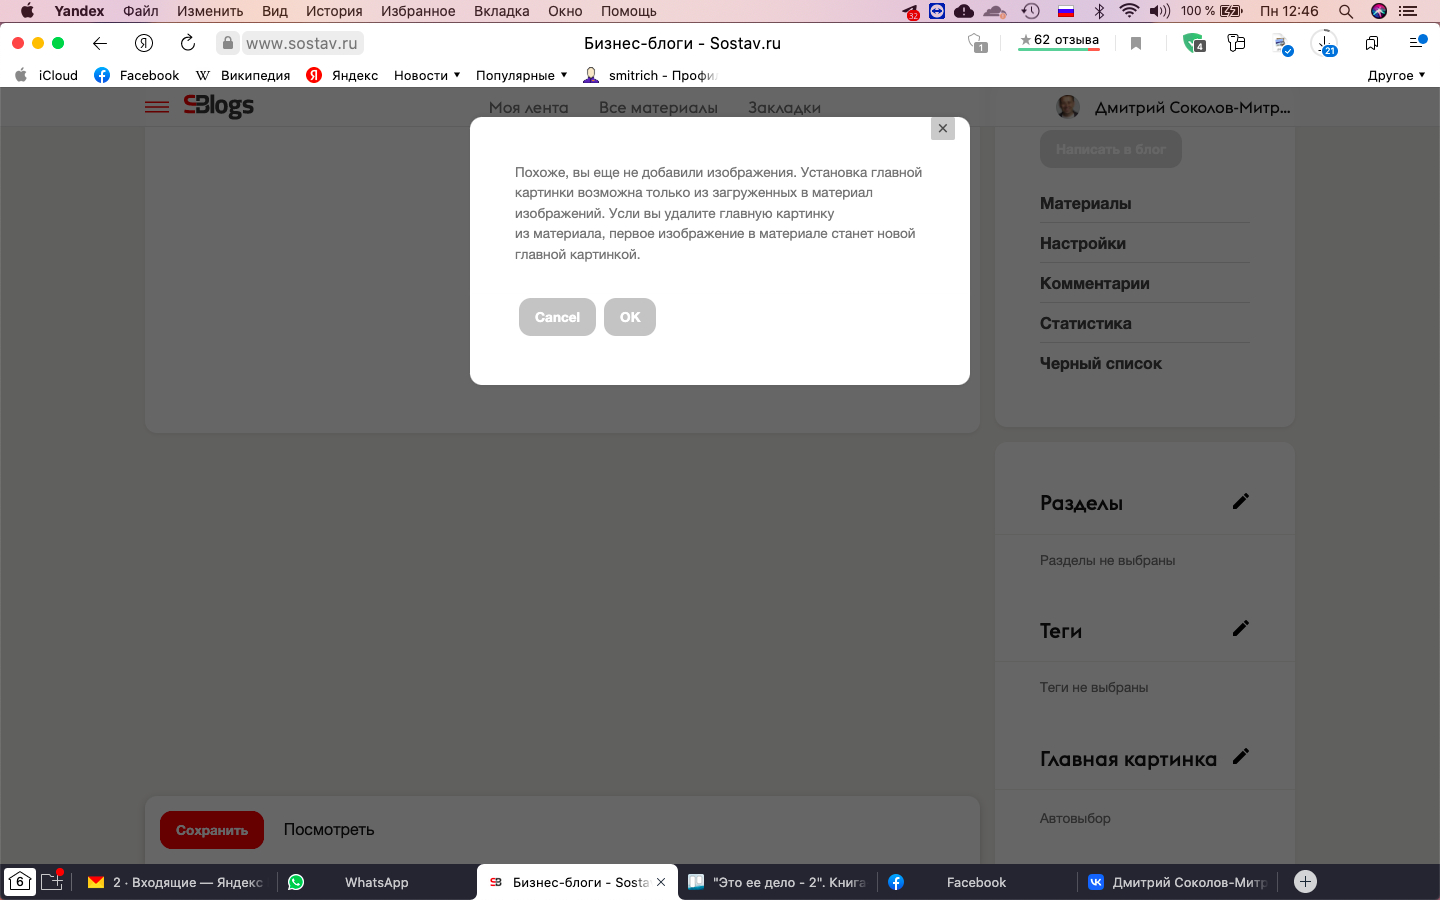
Task: Expand the Популярные bookmarks folder
Action: coord(521,75)
